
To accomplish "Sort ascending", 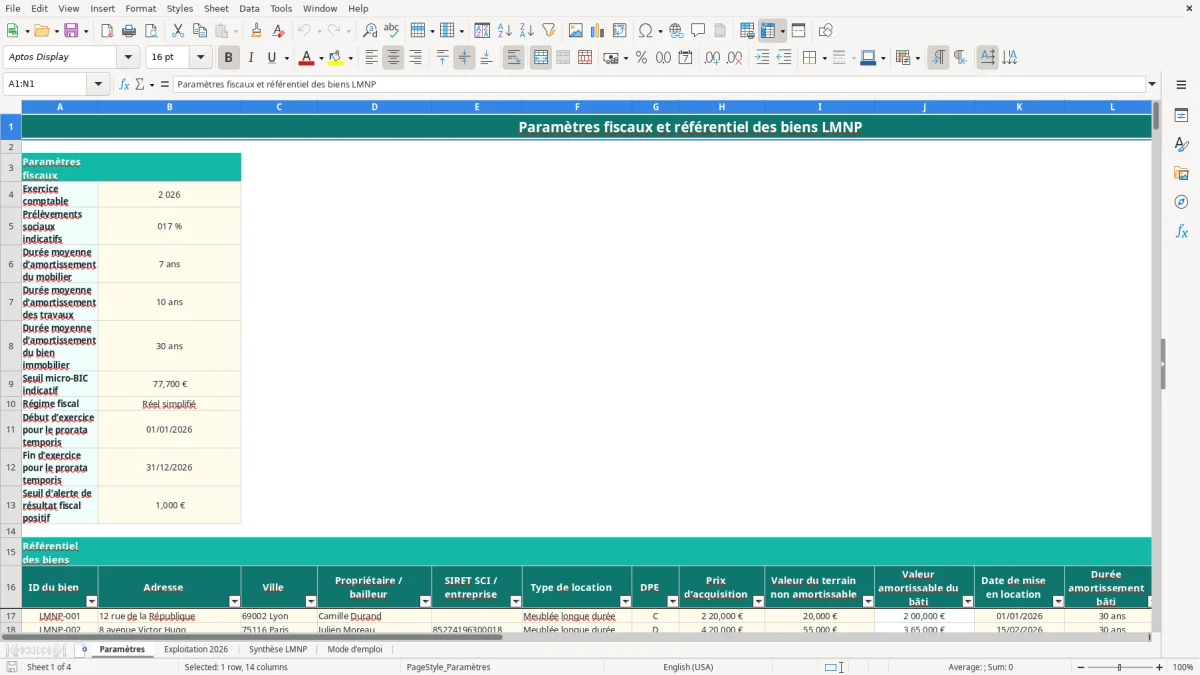I will click(505, 31).
